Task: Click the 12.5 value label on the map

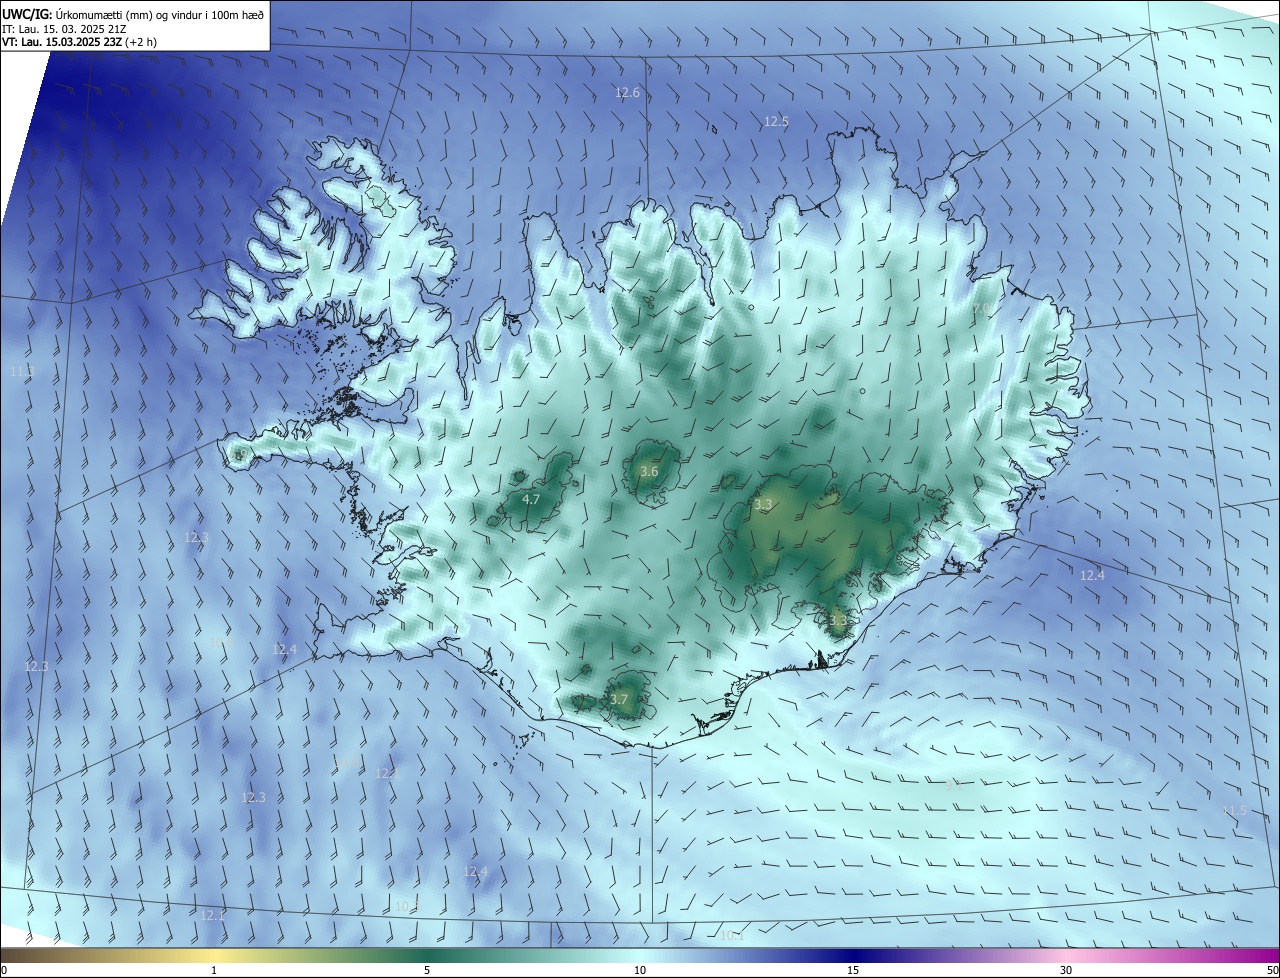Action: pos(776,122)
